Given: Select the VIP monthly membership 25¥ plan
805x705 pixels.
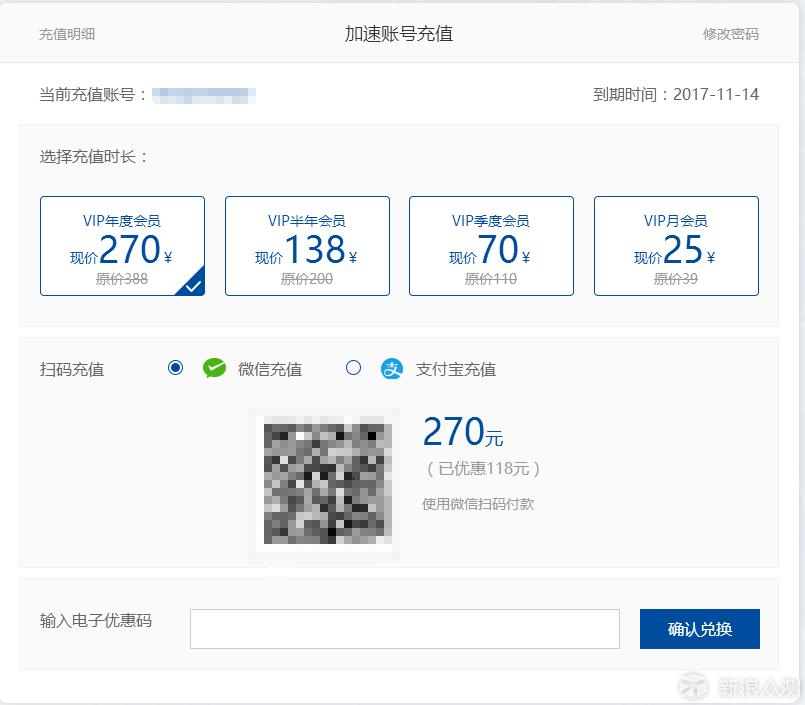Looking at the screenshot, I should [x=676, y=245].
